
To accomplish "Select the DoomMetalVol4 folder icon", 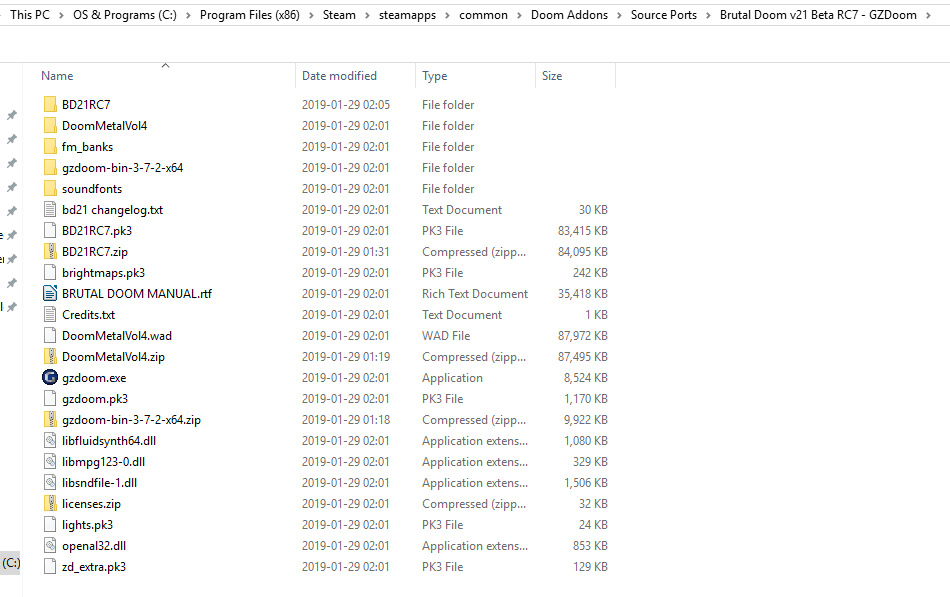I will click(50, 125).
